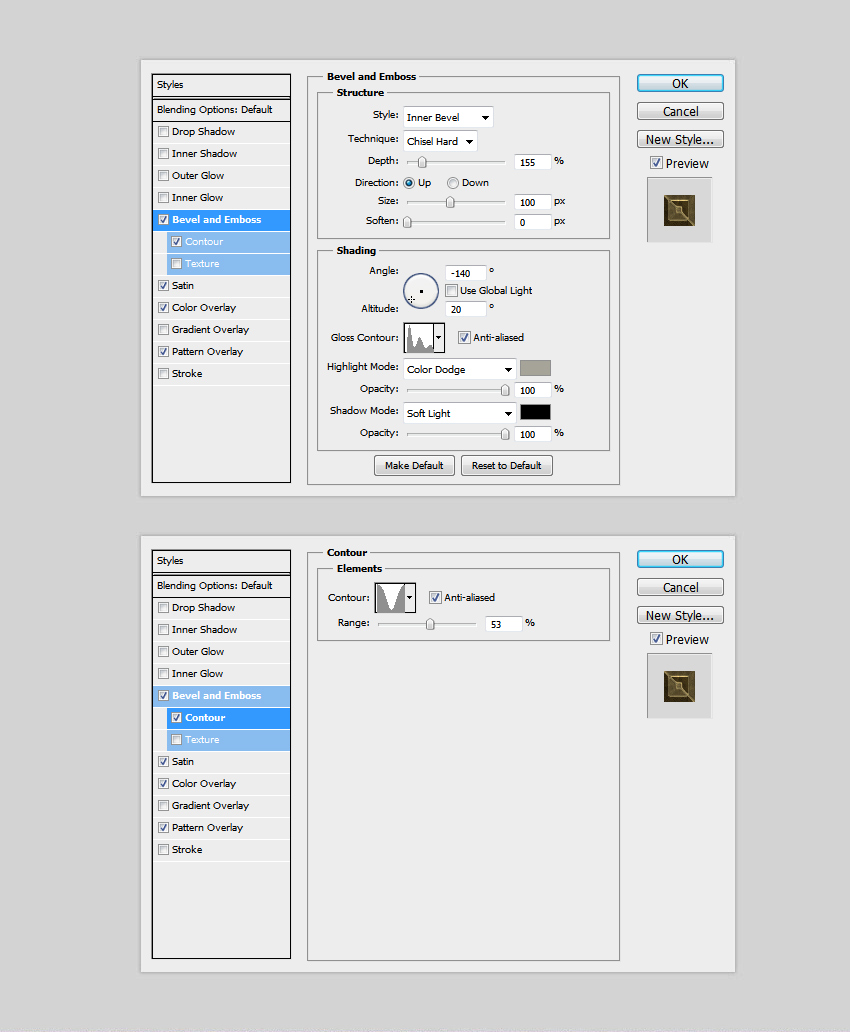Toggle Outer Glow checkbox in upper dialog
Image resolution: width=850 pixels, height=1032 pixels.
tap(163, 176)
